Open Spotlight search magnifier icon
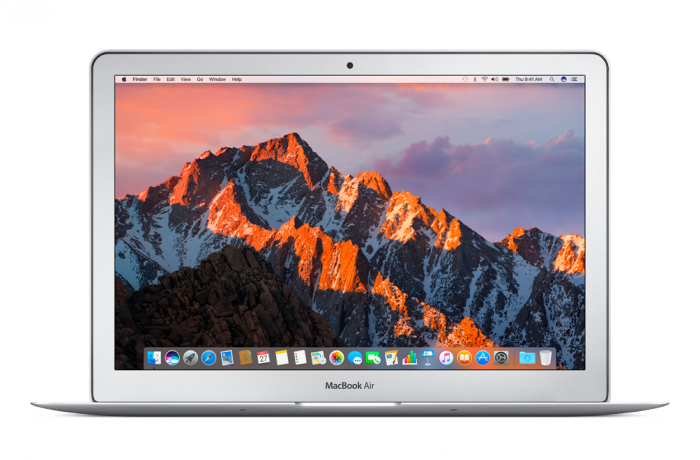This screenshot has width=700, height=460. [552, 79]
